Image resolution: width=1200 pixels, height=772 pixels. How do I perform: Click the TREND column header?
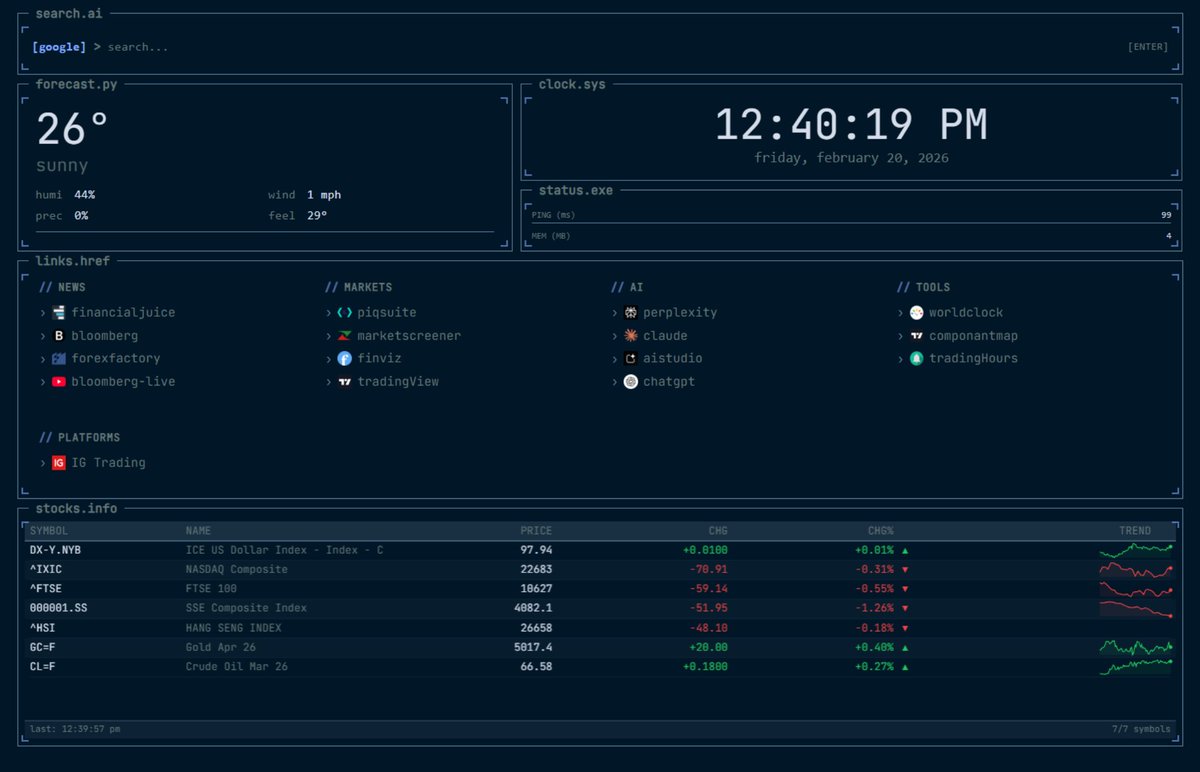click(x=1135, y=531)
